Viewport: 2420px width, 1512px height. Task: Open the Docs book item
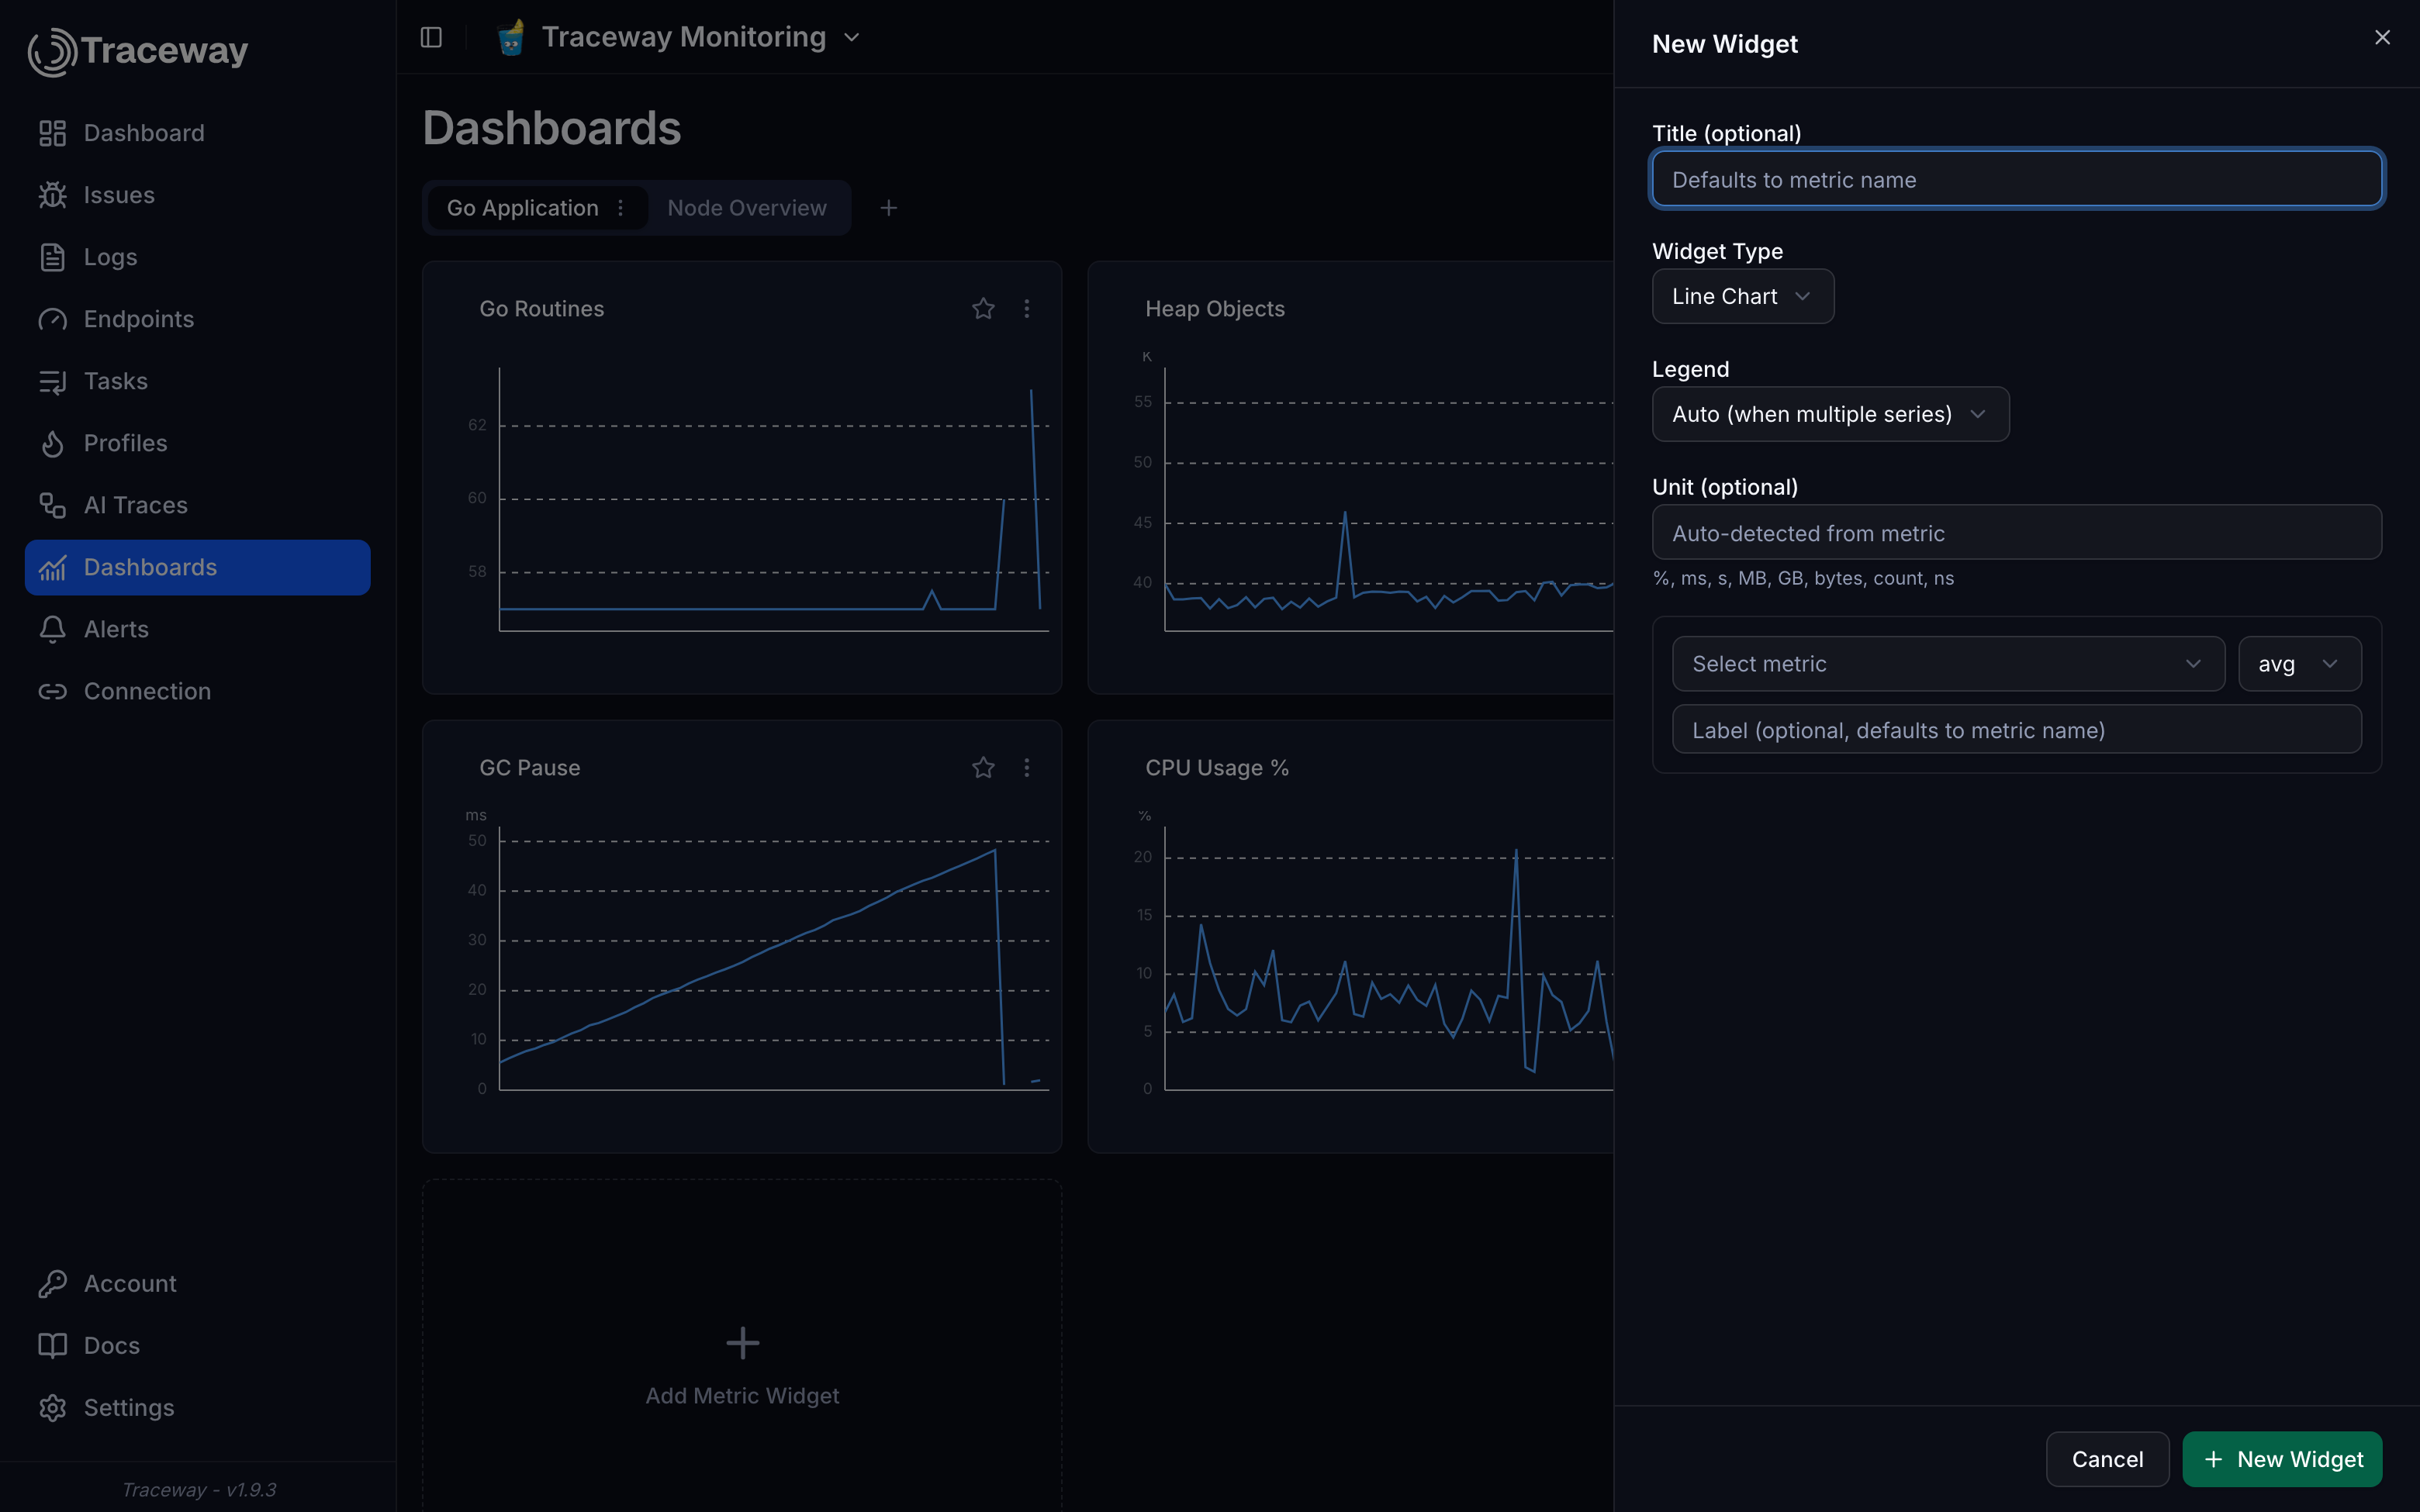(197, 1345)
